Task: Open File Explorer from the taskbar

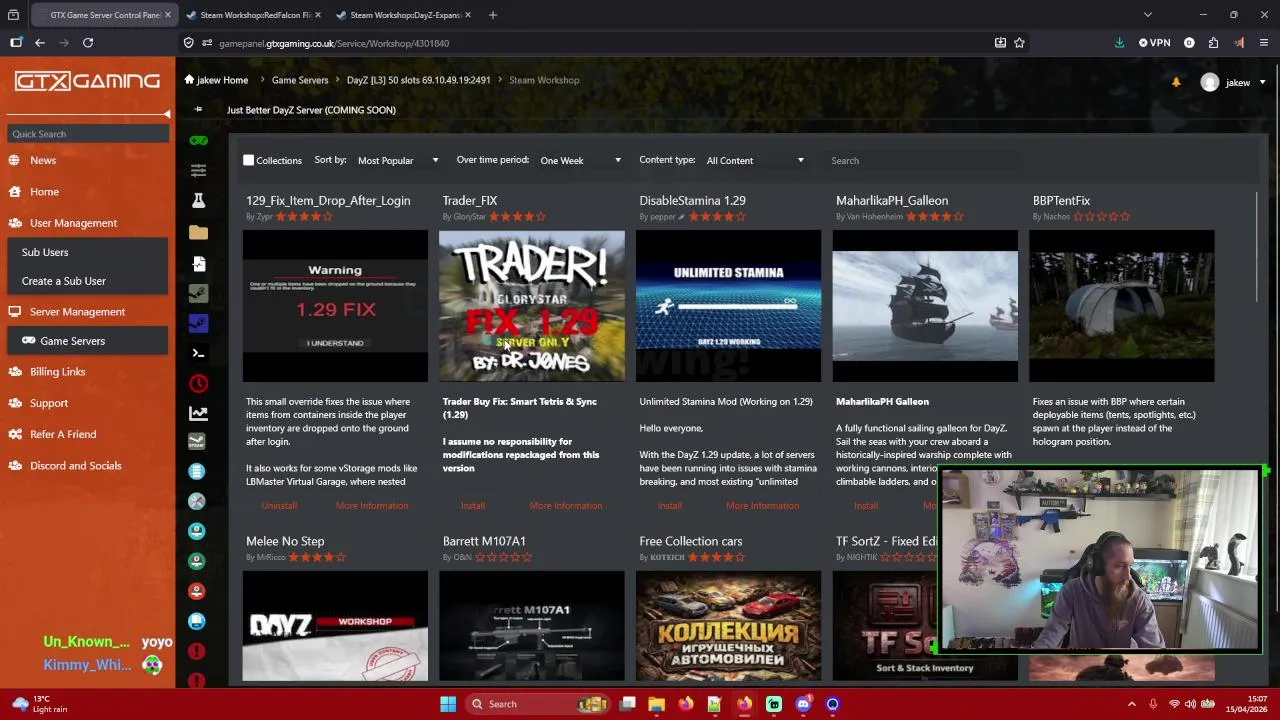Action: 656,704
